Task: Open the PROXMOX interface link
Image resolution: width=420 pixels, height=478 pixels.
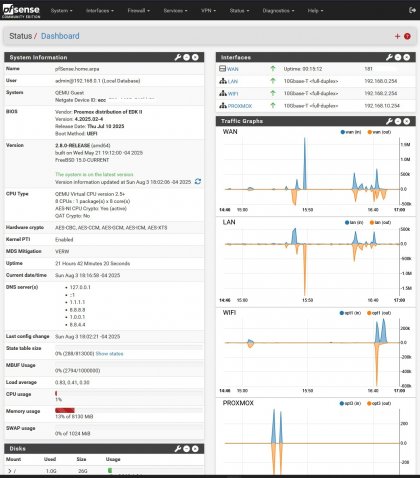Action: click(x=240, y=106)
